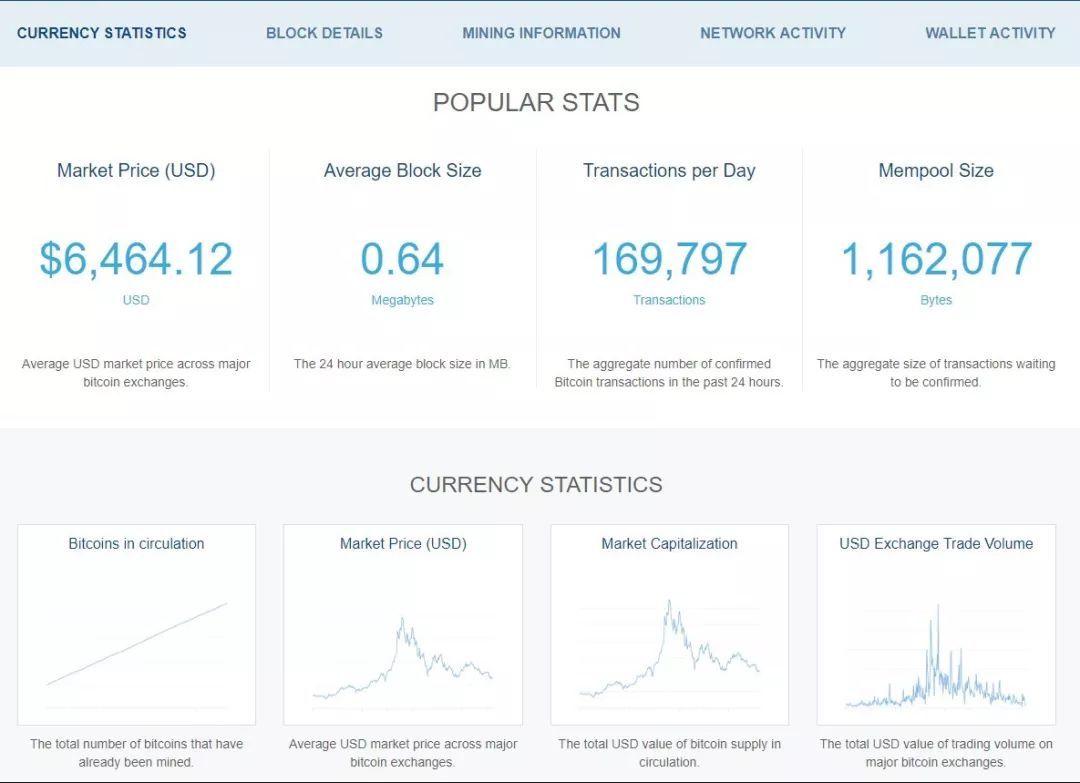
Task: Open the Market Price (USD) chart thumbnail
Action: point(403,640)
